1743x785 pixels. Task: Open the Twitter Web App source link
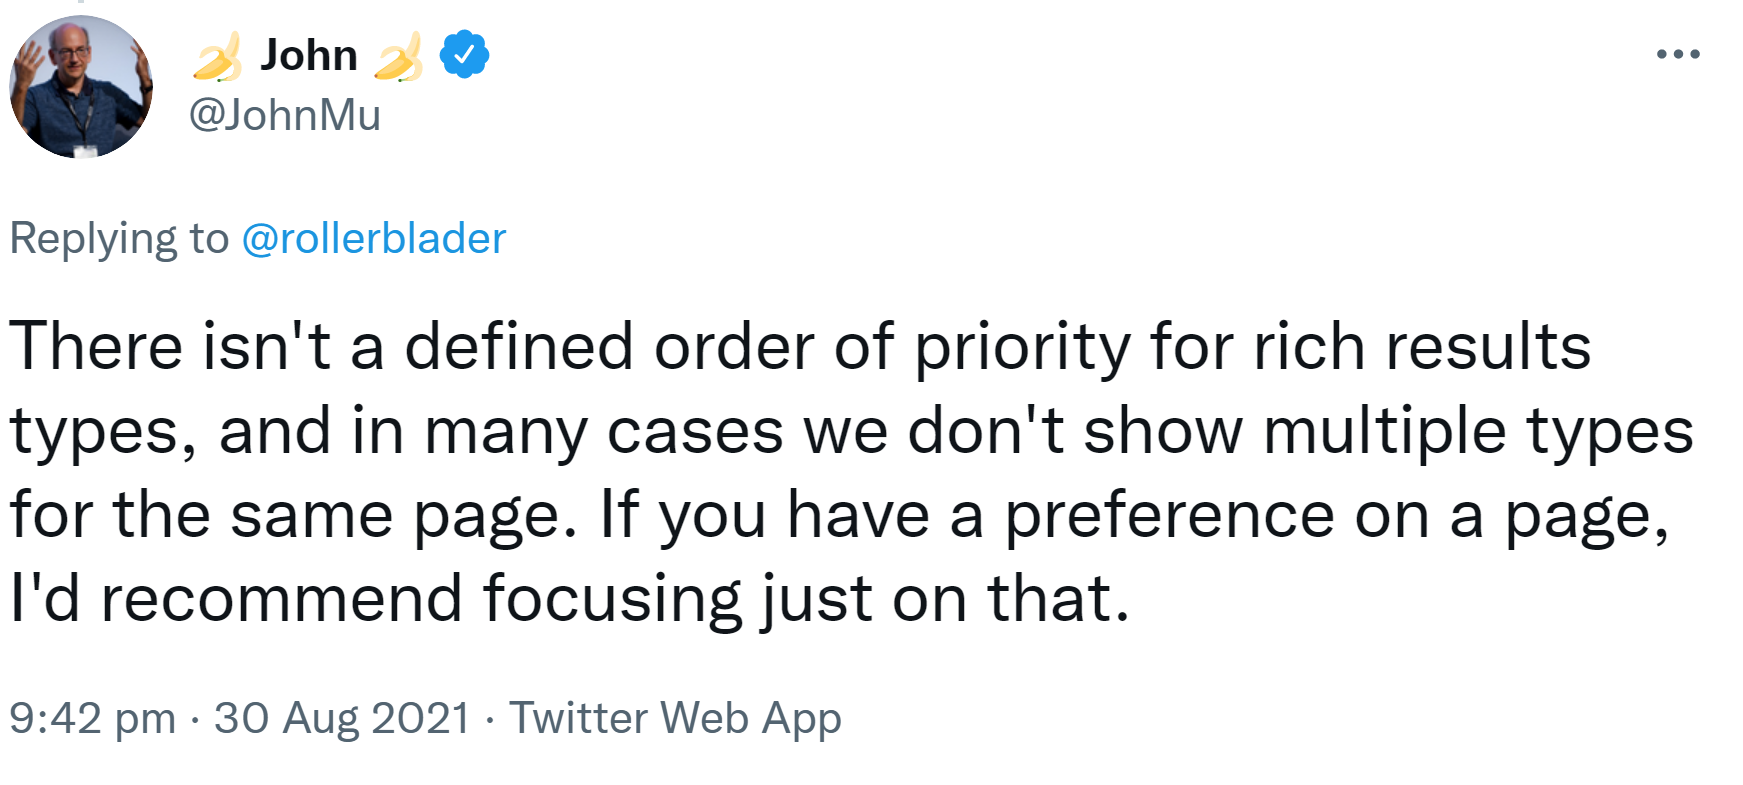coord(675,718)
